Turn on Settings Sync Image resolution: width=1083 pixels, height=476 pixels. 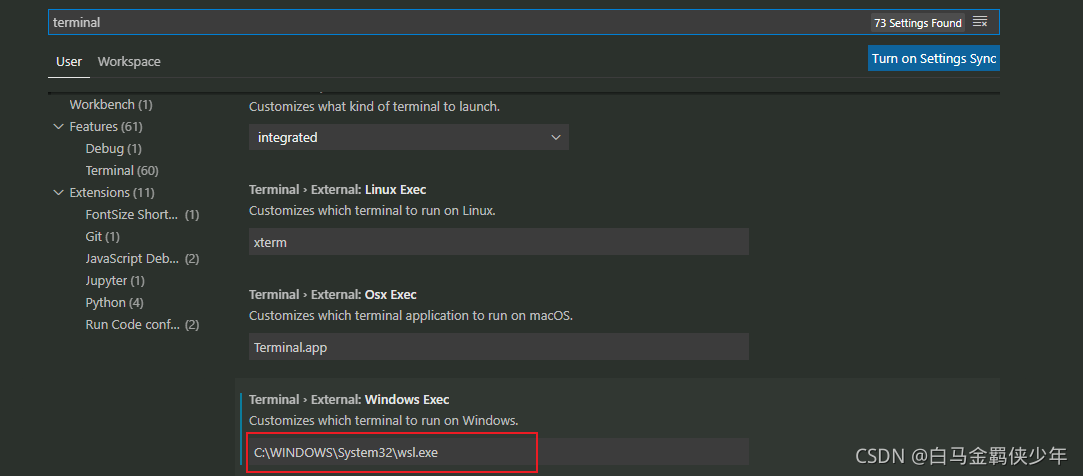(x=934, y=59)
